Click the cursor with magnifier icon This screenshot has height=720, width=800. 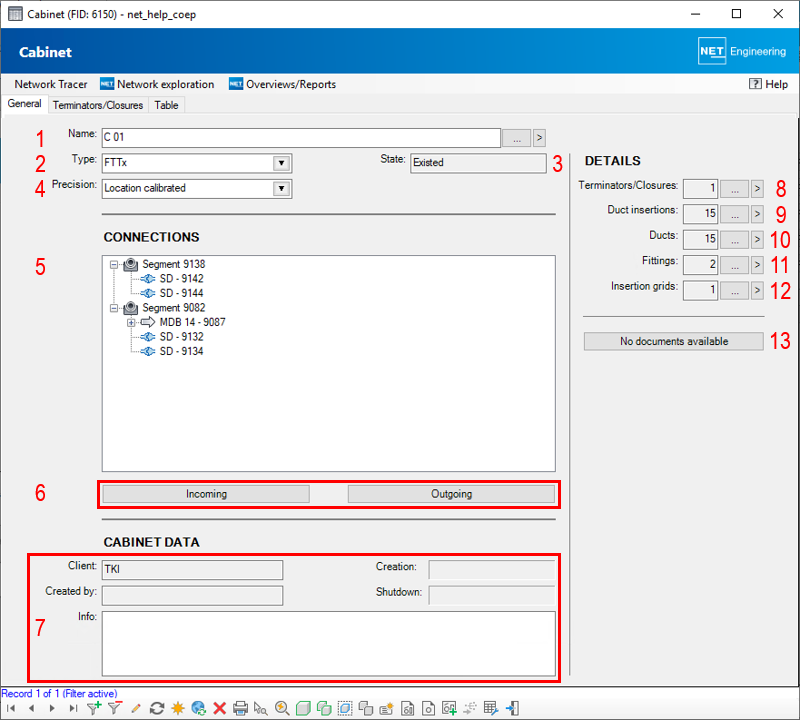tap(261, 708)
